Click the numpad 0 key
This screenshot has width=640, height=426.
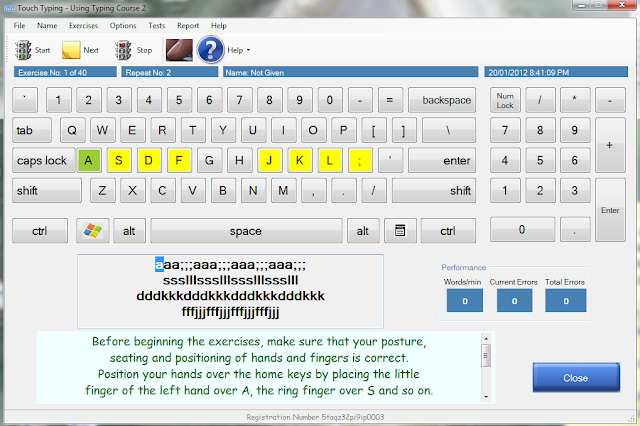point(522,229)
